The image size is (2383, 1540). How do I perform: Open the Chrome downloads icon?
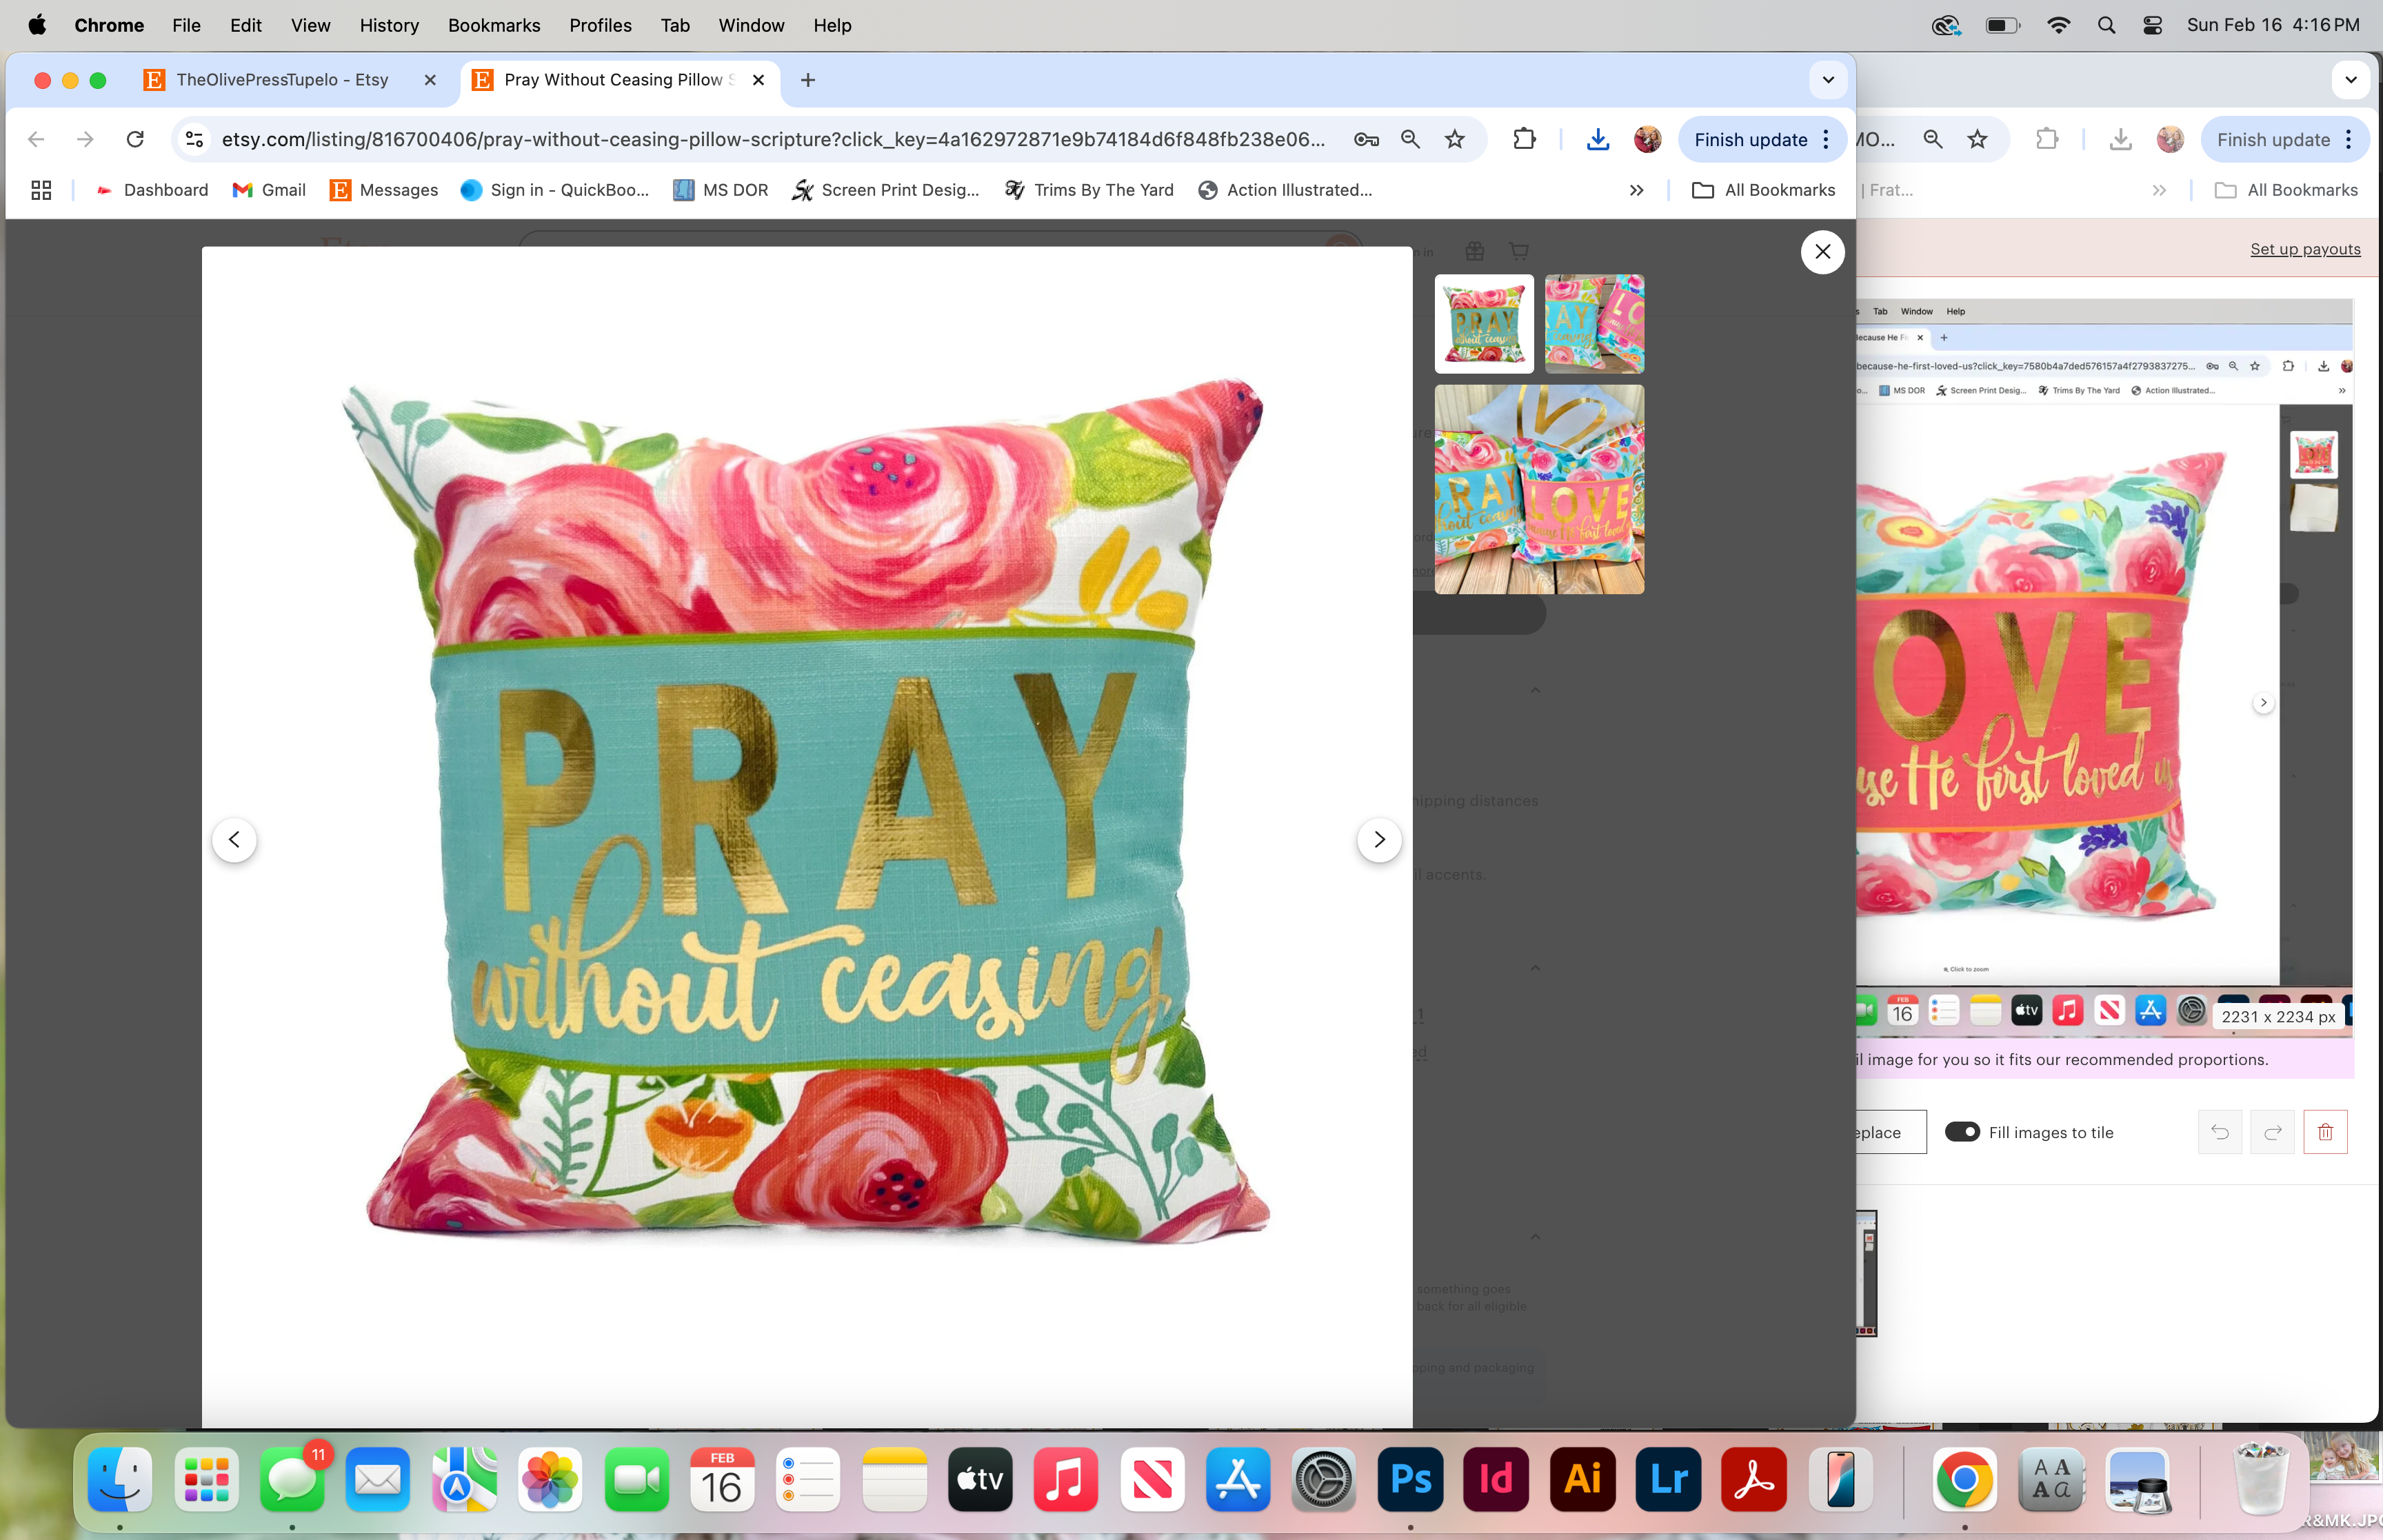(1597, 139)
